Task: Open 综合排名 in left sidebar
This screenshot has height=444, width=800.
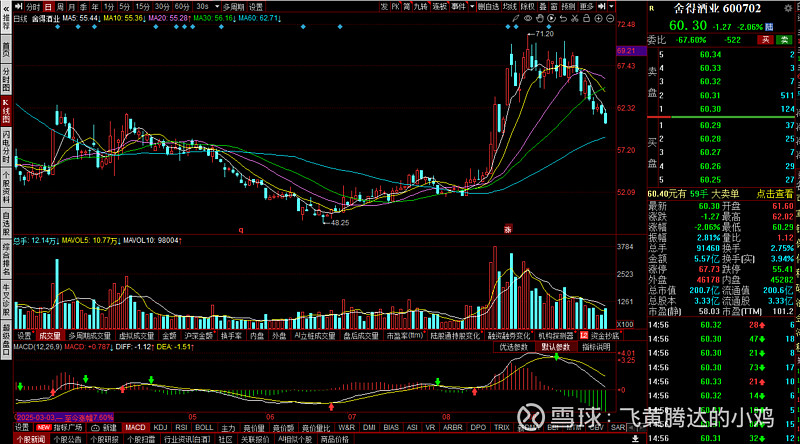Action: (6, 258)
